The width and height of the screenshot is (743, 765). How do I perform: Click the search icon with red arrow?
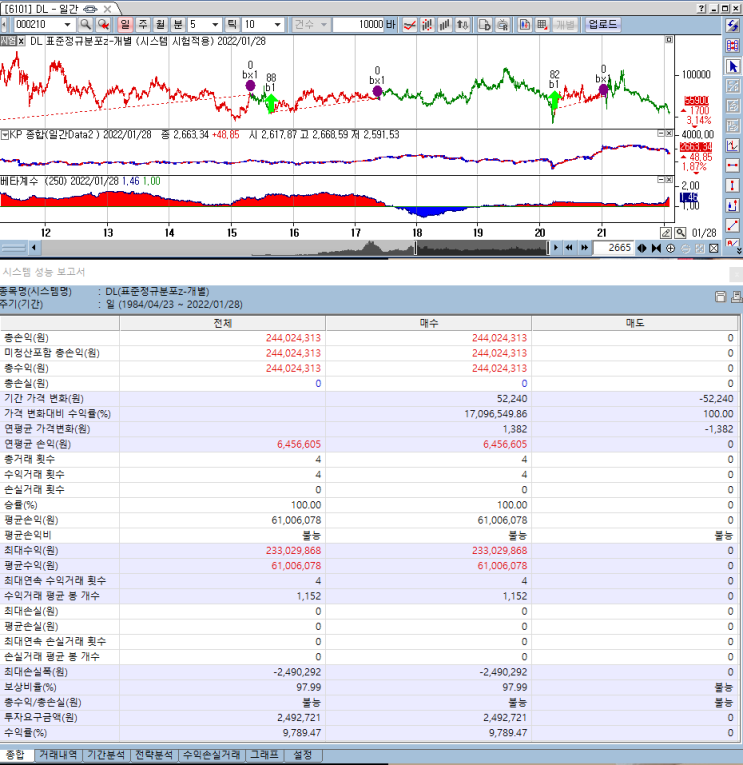click(103, 24)
